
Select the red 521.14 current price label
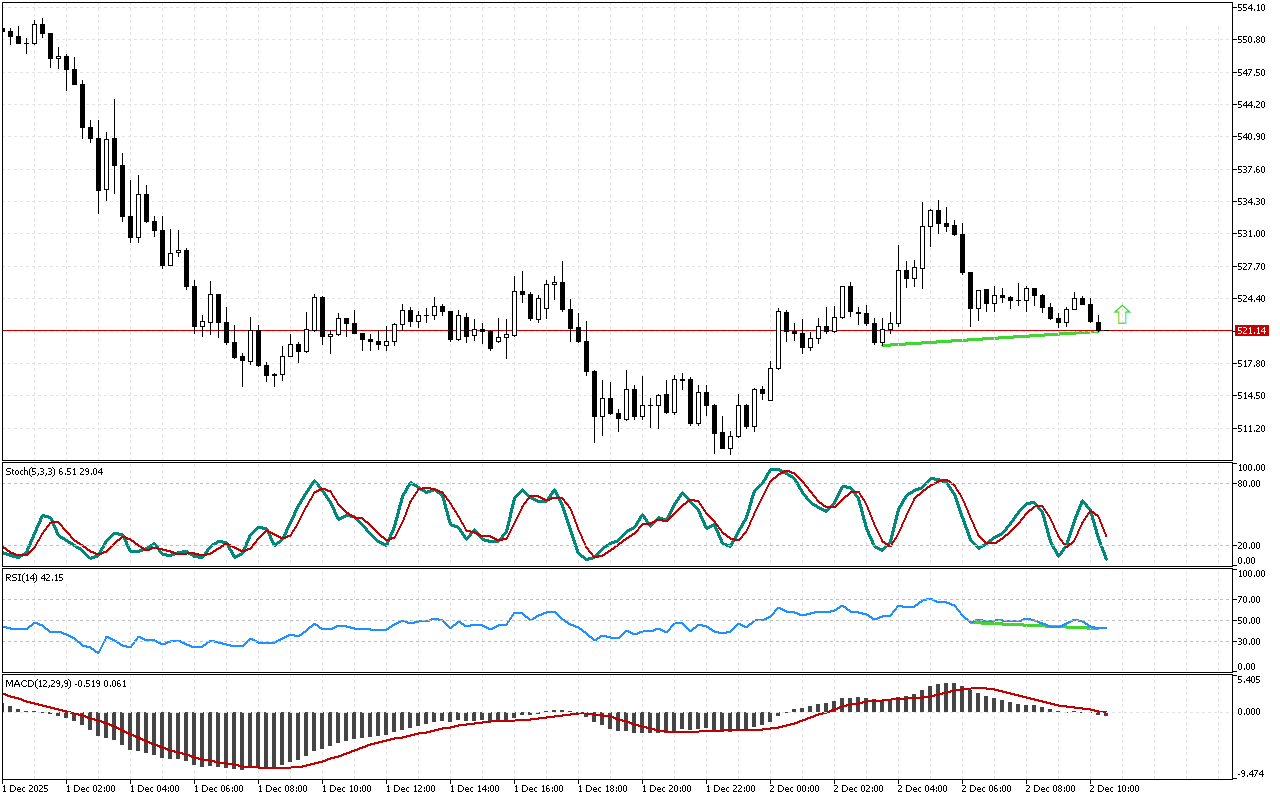(1252, 330)
